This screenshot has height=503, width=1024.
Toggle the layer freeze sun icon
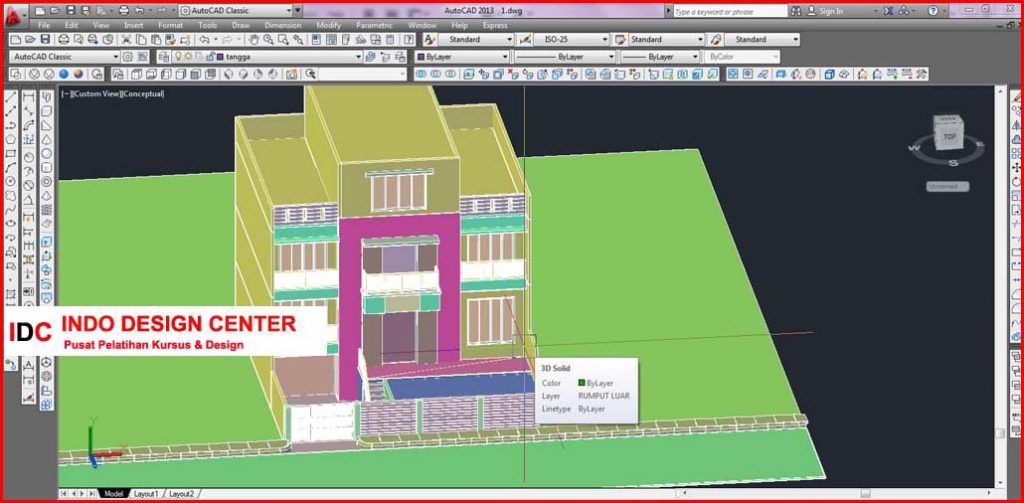point(188,57)
